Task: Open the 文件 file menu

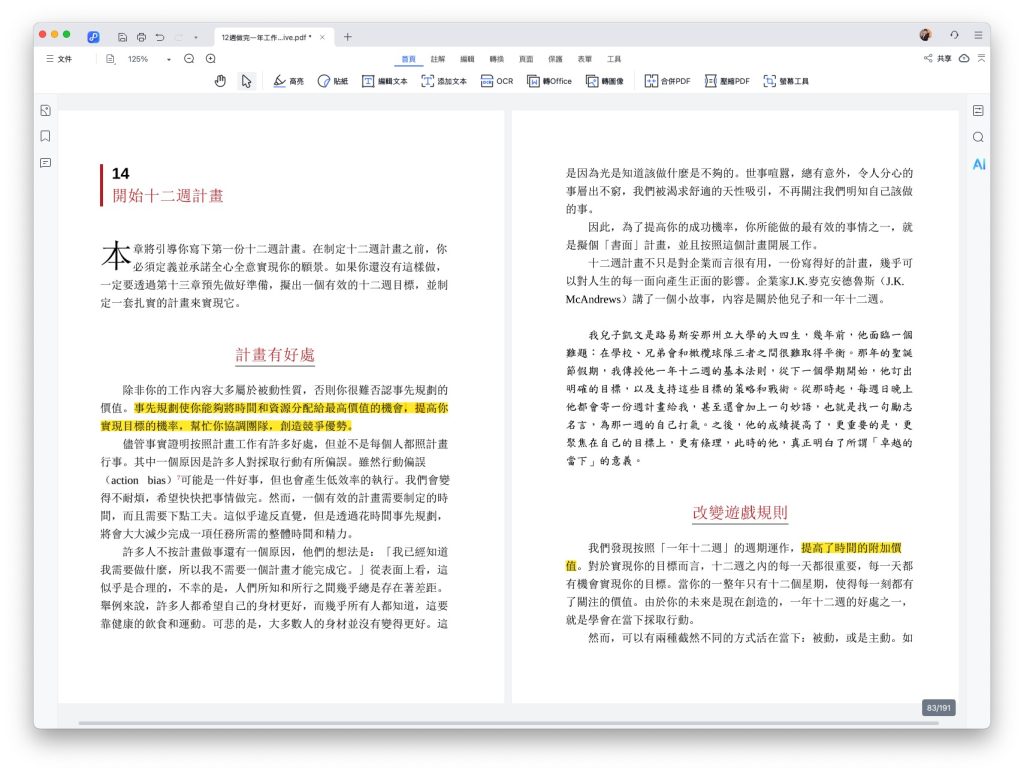Action: (59, 59)
